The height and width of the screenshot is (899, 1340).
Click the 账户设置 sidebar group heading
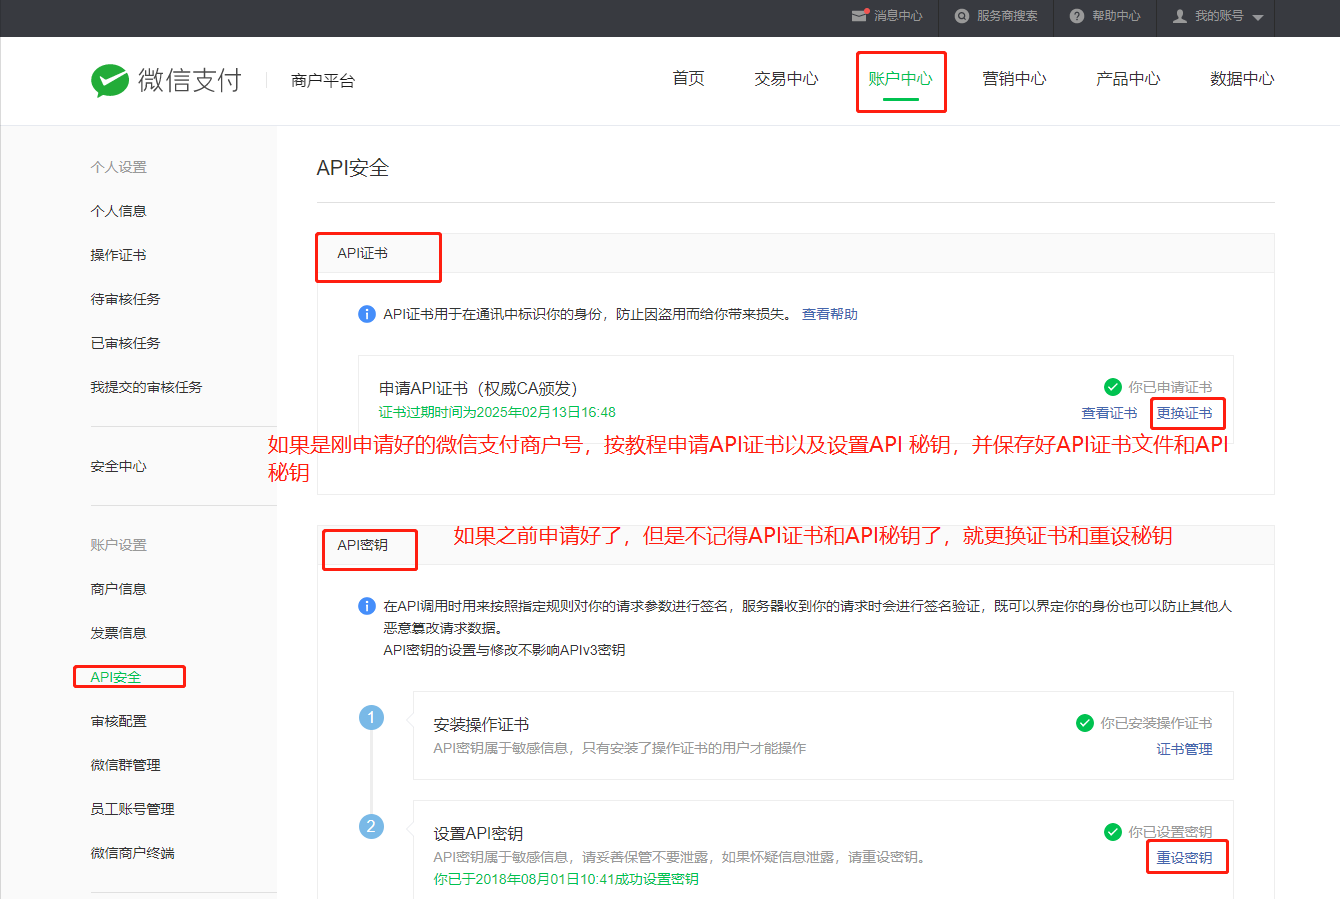(118, 545)
